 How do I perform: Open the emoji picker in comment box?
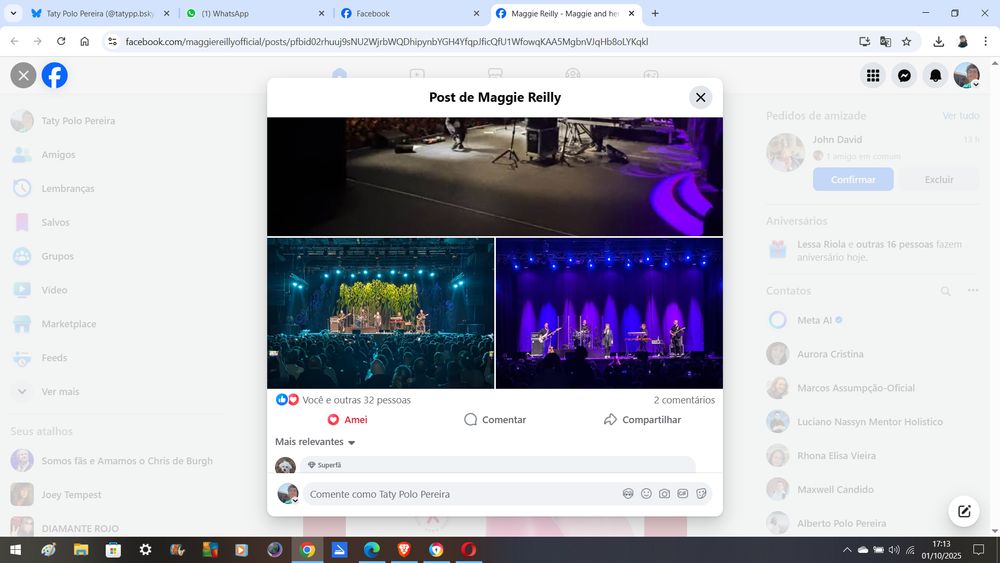point(646,494)
